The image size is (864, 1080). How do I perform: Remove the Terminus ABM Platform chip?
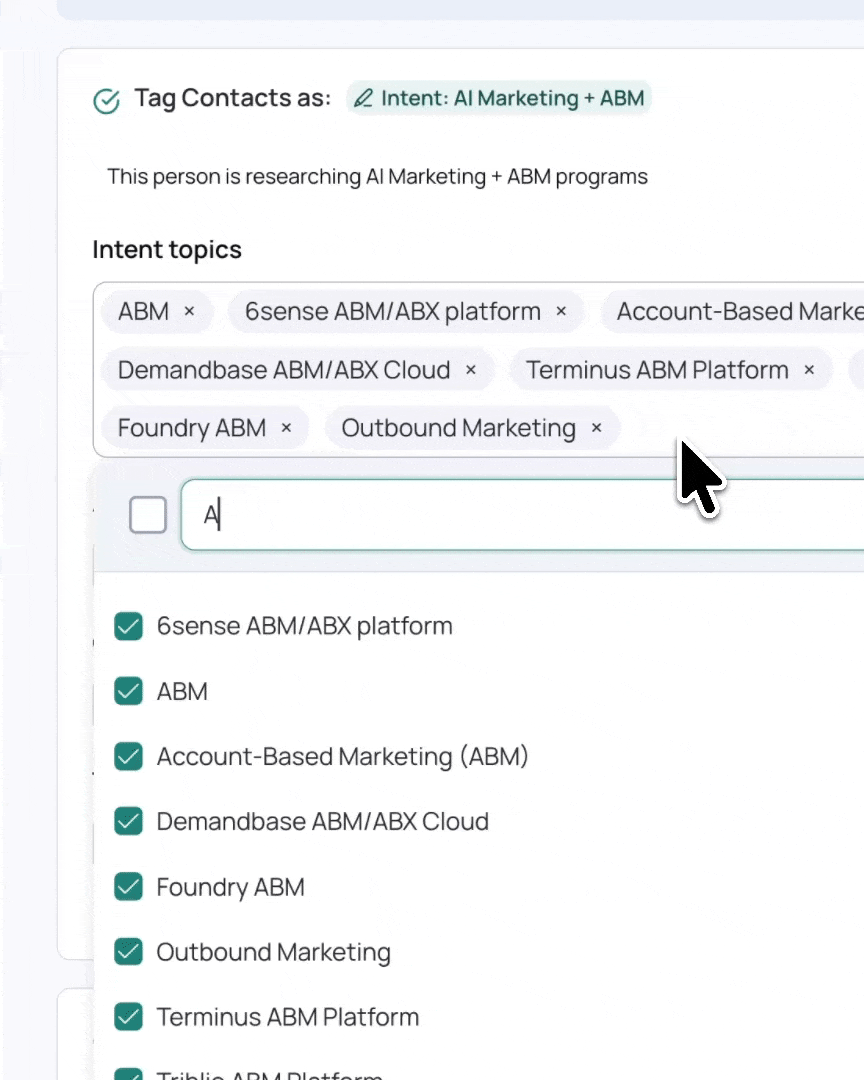coord(810,370)
